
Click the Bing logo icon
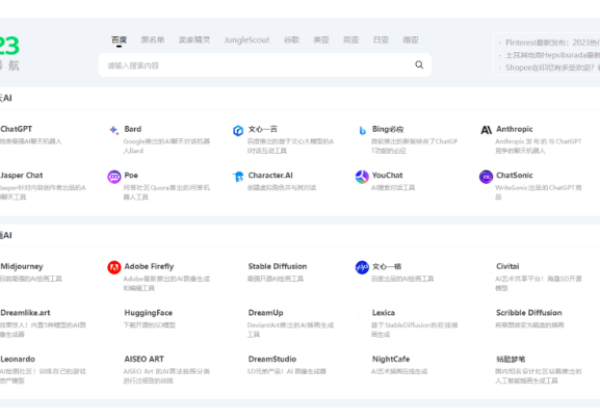coord(362,130)
